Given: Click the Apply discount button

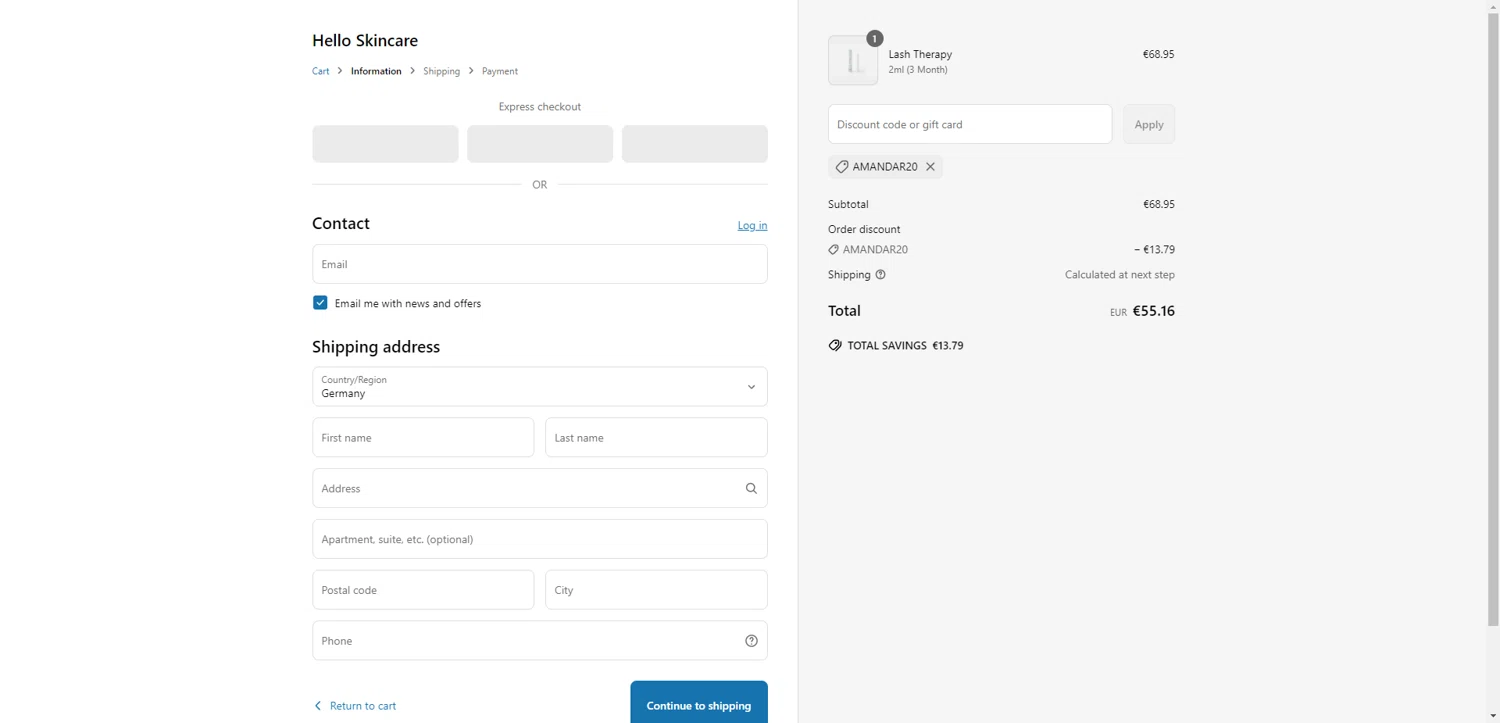Looking at the screenshot, I should [1149, 124].
